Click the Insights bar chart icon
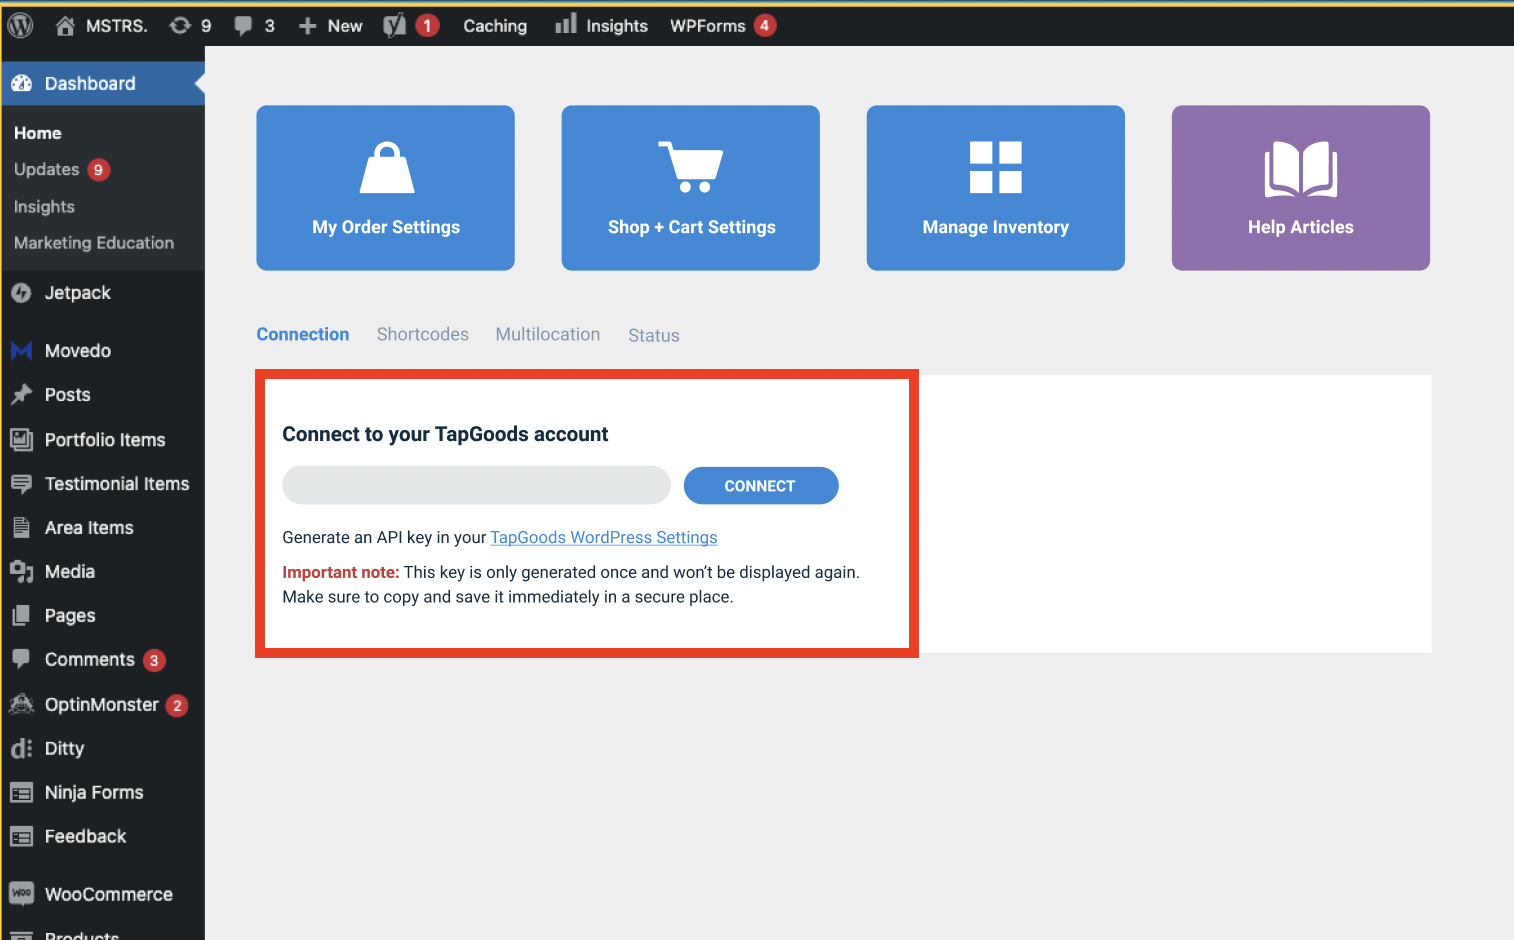Screen dimensions: 1514x940 coord(566,24)
